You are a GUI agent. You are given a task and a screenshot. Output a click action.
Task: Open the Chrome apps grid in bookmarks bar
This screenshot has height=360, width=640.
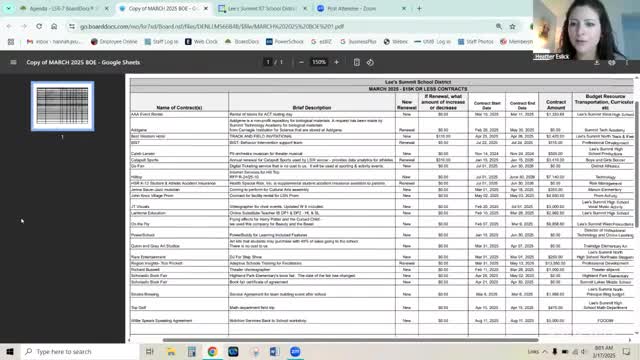(x=11, y=42)
